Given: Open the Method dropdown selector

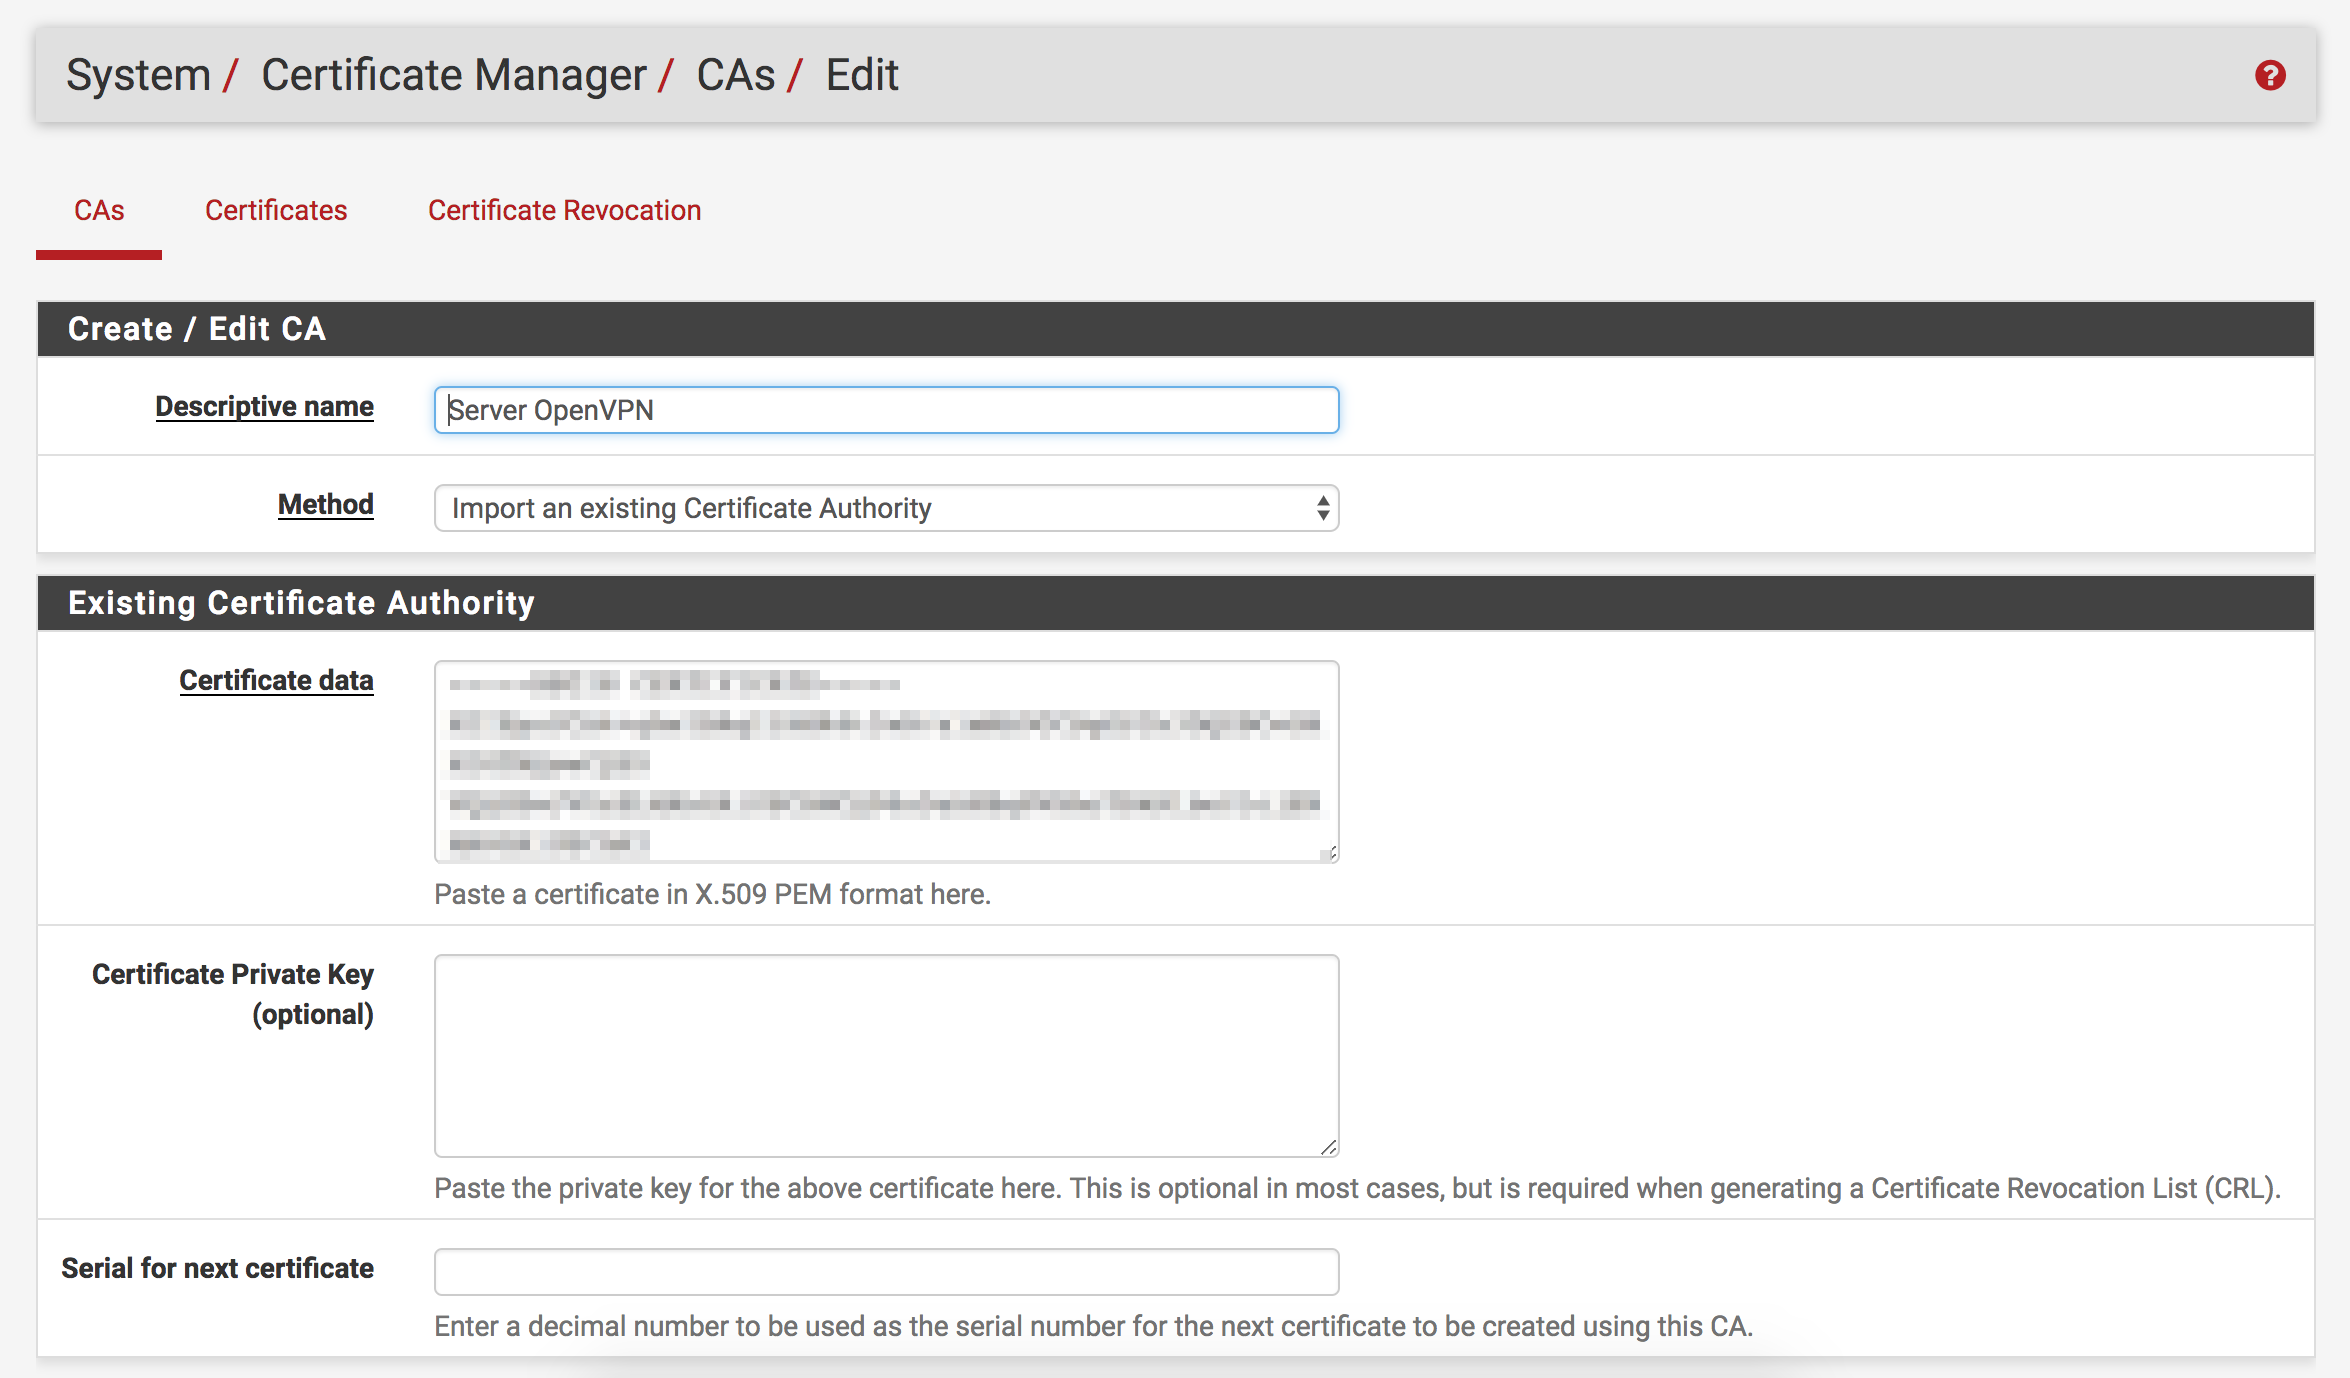Looking at the screenshot, I should pos(885,508).
